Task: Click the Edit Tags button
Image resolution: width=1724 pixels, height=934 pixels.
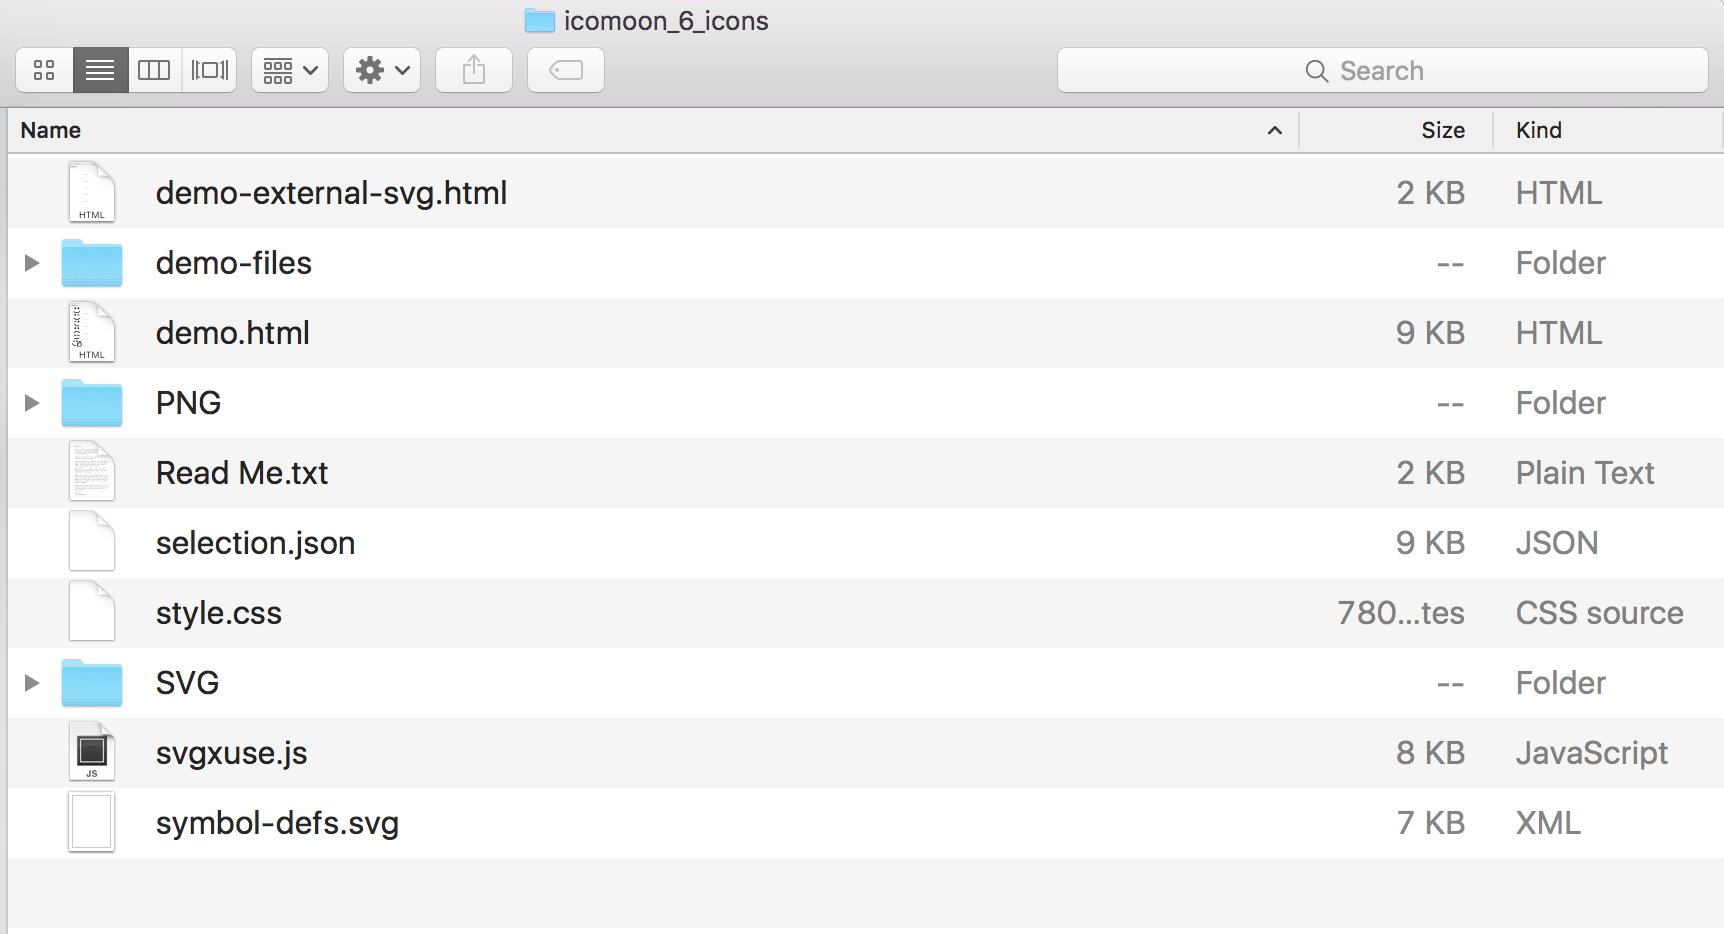Action: [566, 70]
